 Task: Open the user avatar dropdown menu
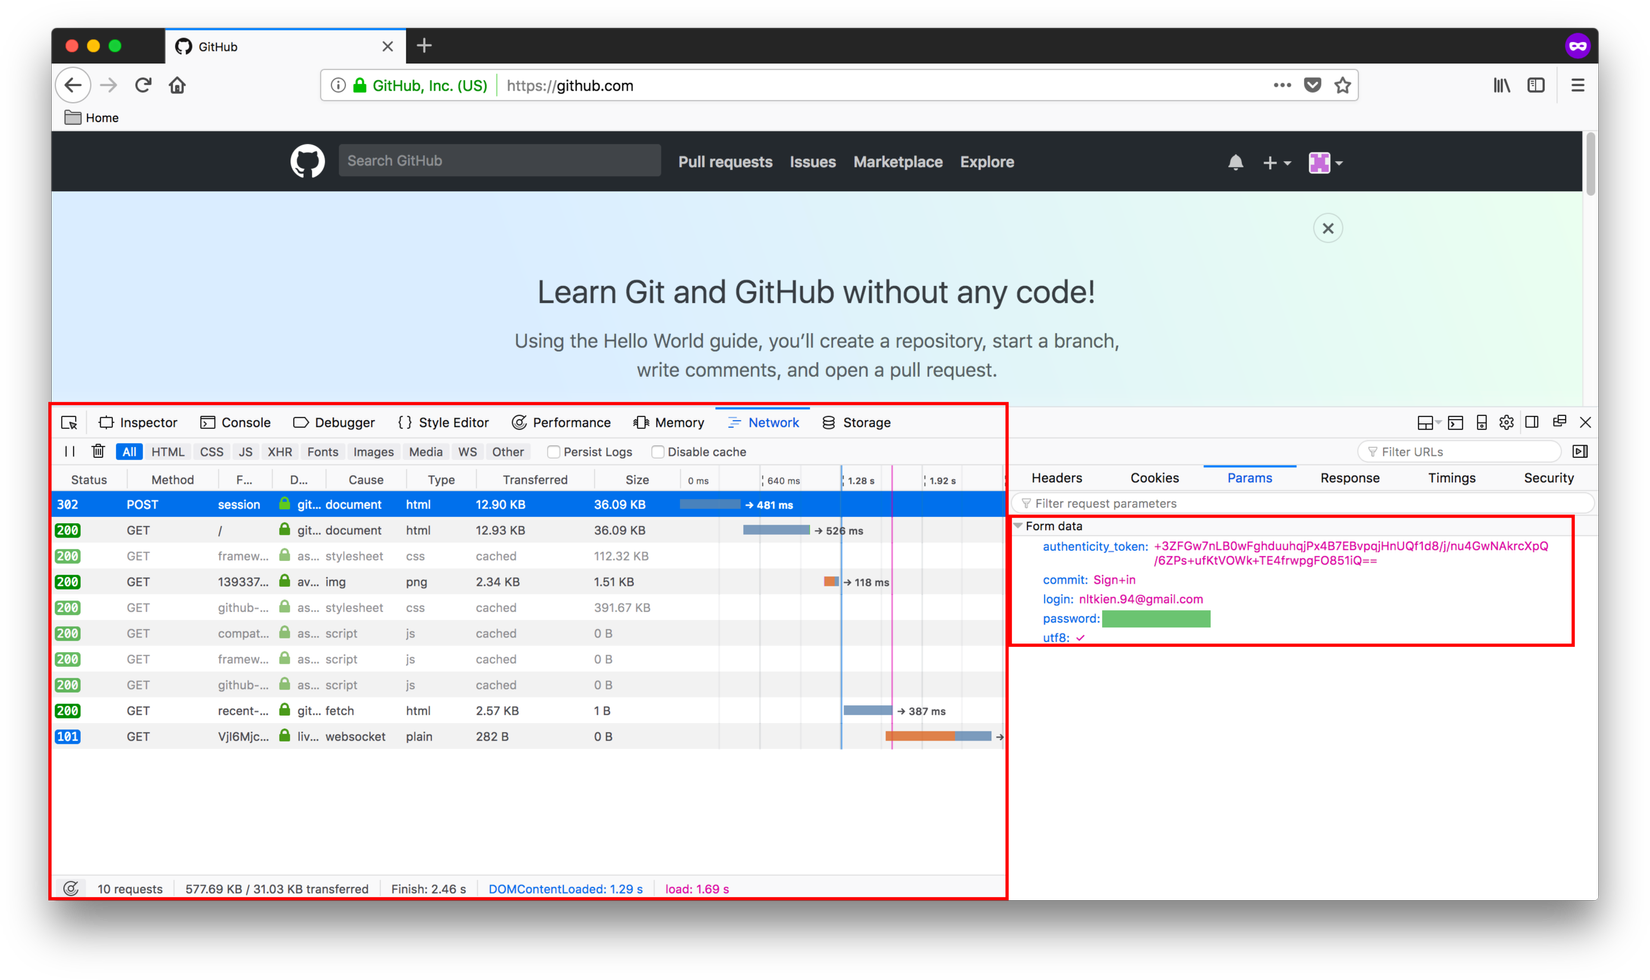point(1326,162)
